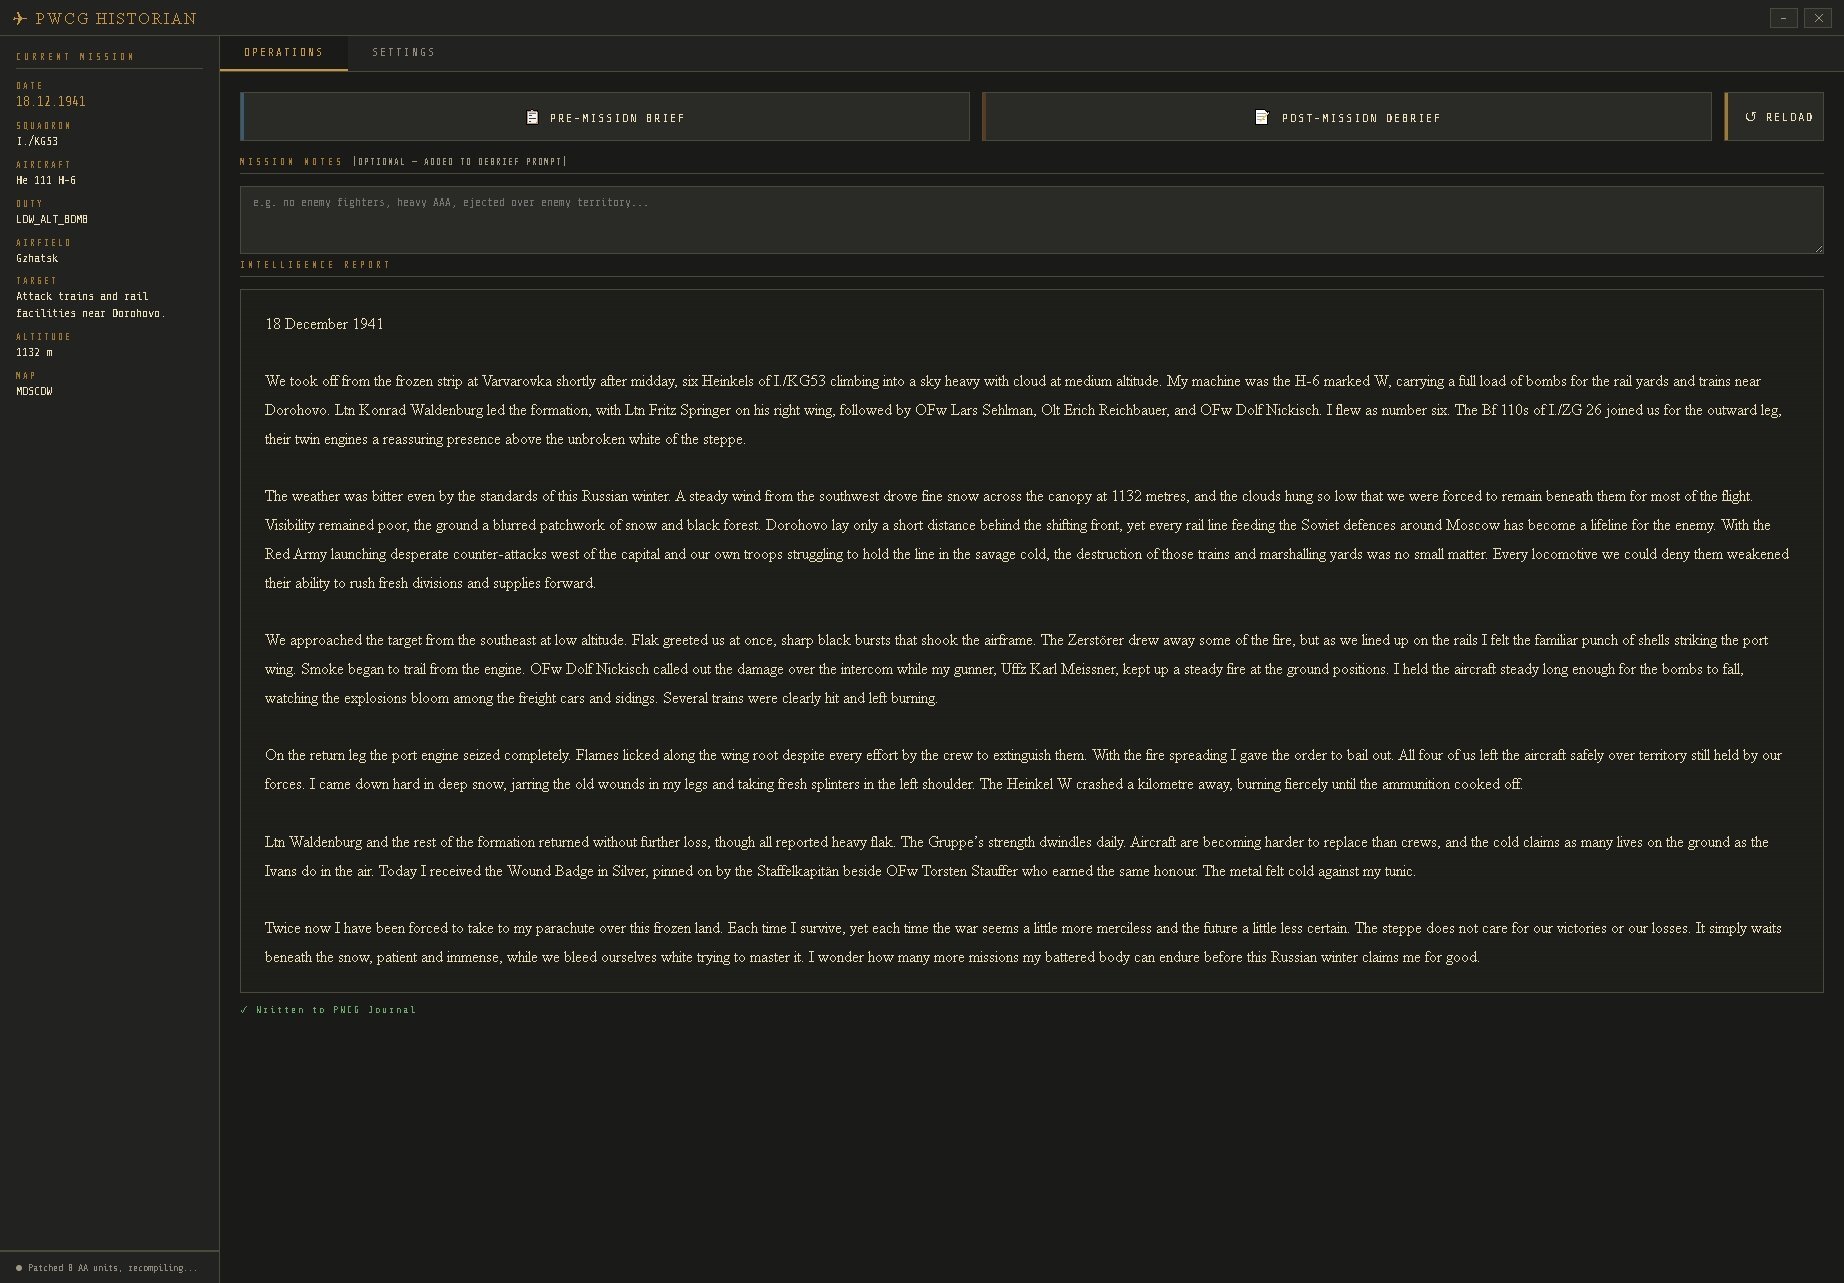Select the Operations tab
Screen dimensions: 1844x1283
pyautogui.click(x=283, y=52)
